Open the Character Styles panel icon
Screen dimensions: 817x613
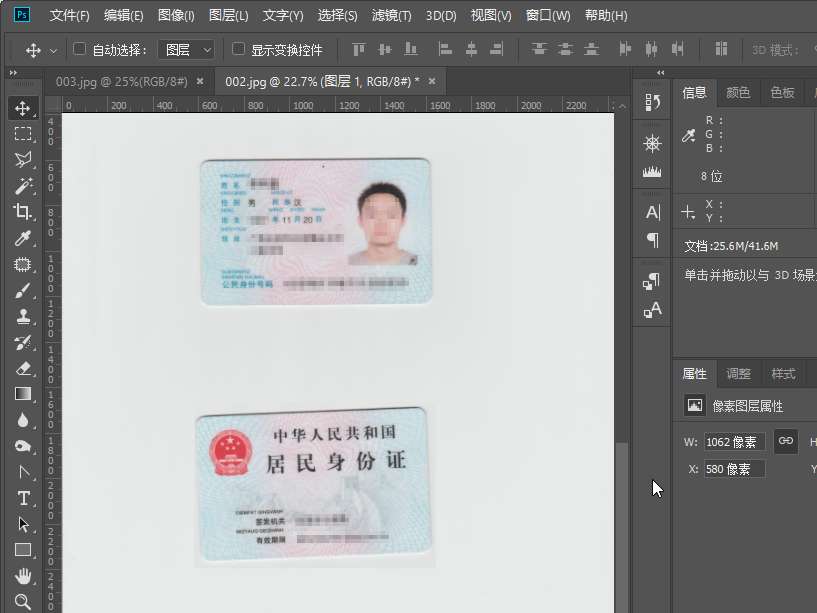652,310
